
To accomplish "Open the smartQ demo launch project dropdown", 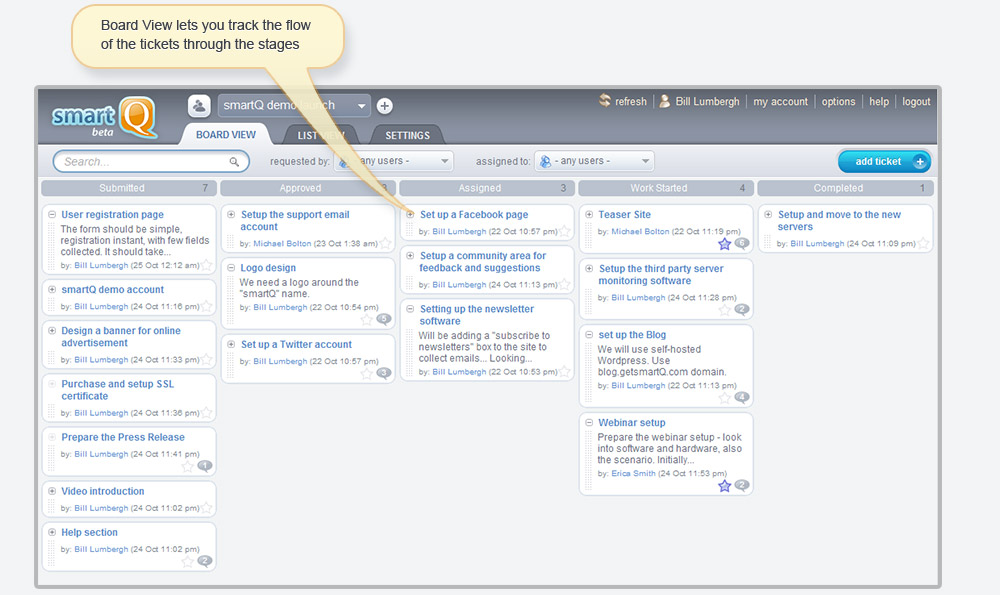I will [361, 106].
